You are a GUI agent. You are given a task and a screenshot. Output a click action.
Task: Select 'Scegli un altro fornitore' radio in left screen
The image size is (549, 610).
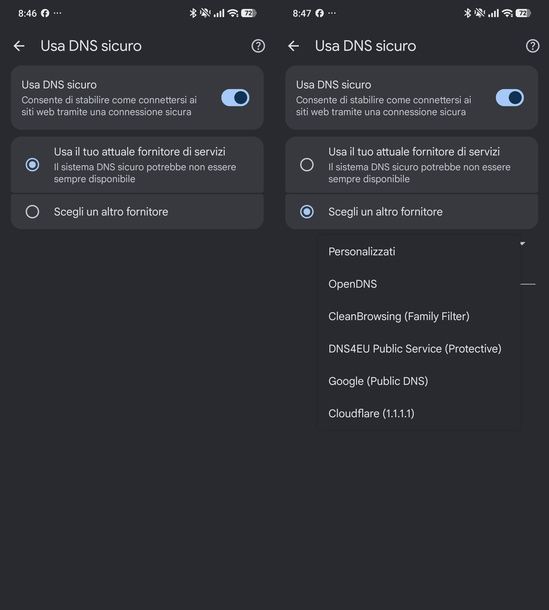[x=32, y=212]
